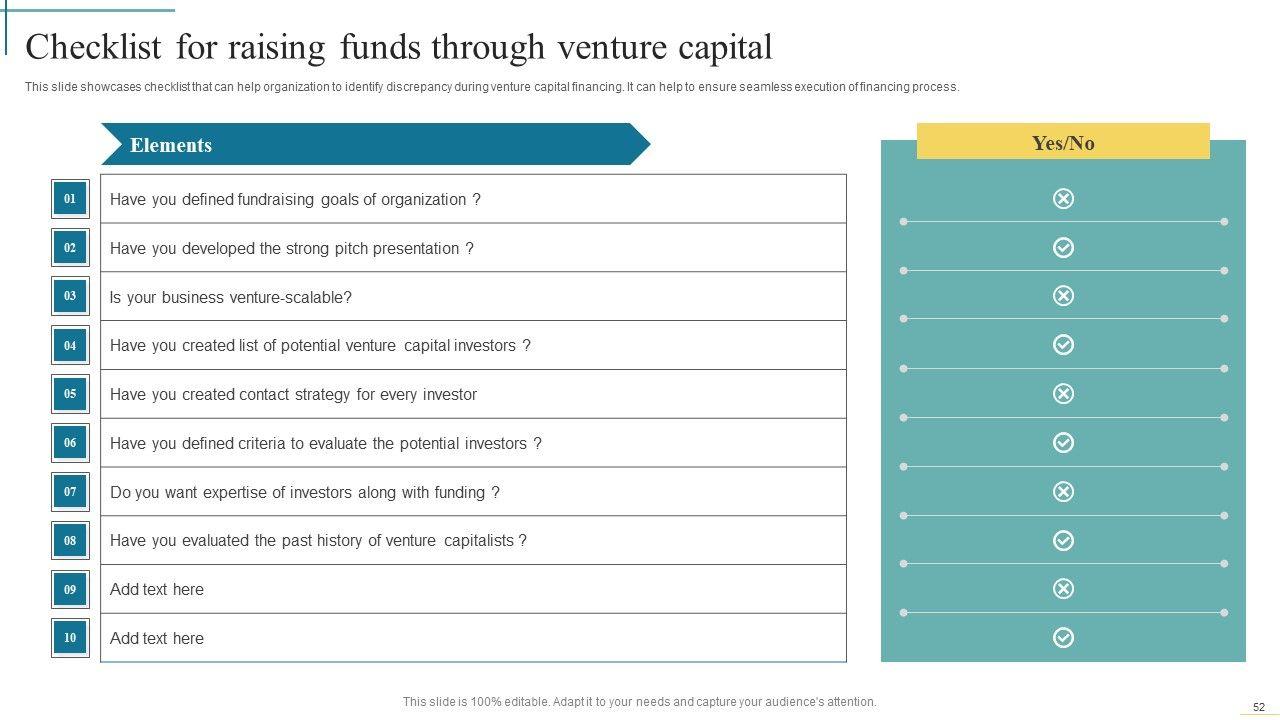Click the cross icon in row 09
The height and width of the screenshot is (720, 1280).
coord(1063,589)
